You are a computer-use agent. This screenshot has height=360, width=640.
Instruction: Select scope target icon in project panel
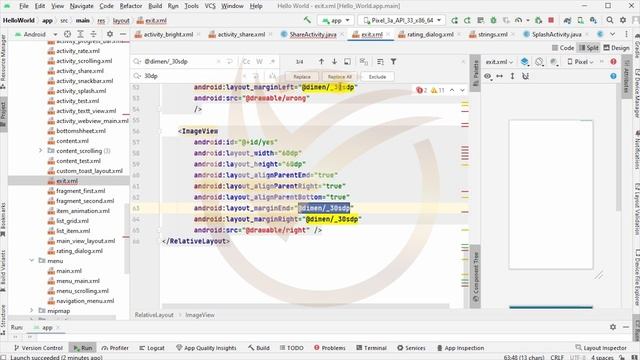click(67, 34)
